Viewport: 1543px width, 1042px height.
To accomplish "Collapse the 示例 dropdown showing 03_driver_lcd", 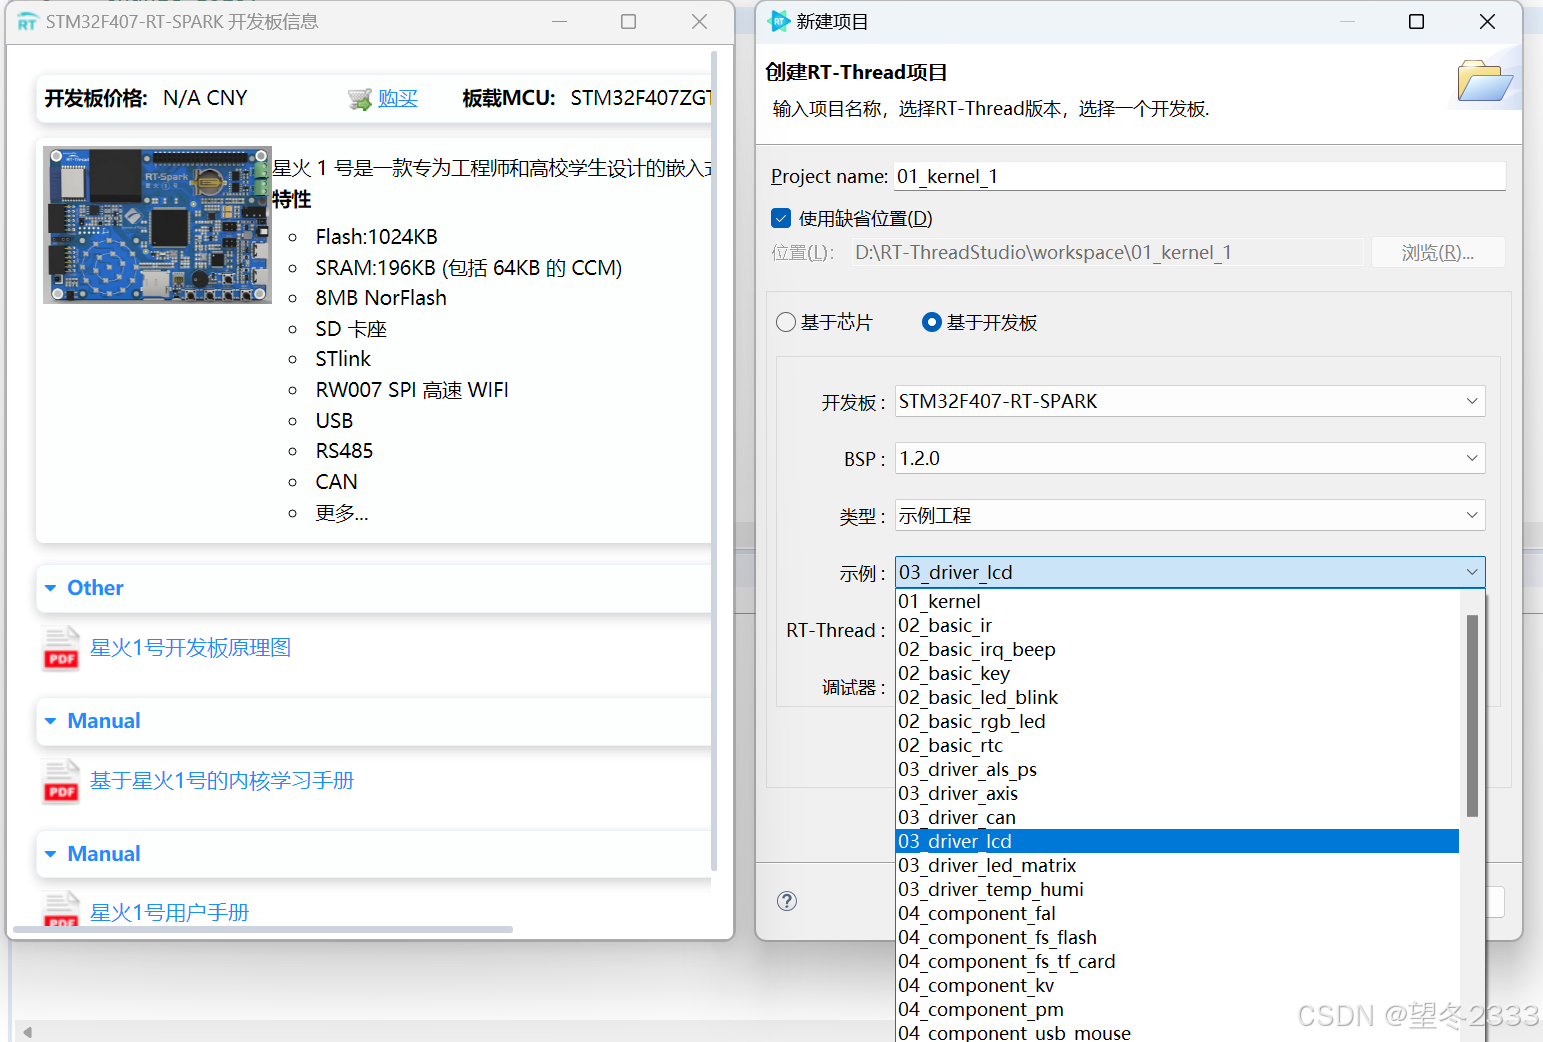I will tap(1190, 572).
